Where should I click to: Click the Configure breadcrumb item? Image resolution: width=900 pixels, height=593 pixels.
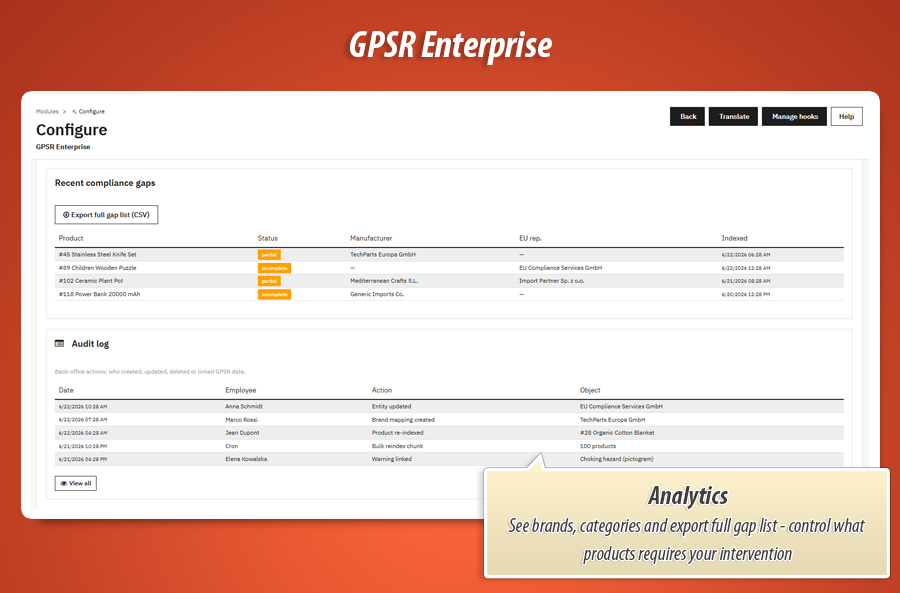pyautogui.click(x=88, y=111)
